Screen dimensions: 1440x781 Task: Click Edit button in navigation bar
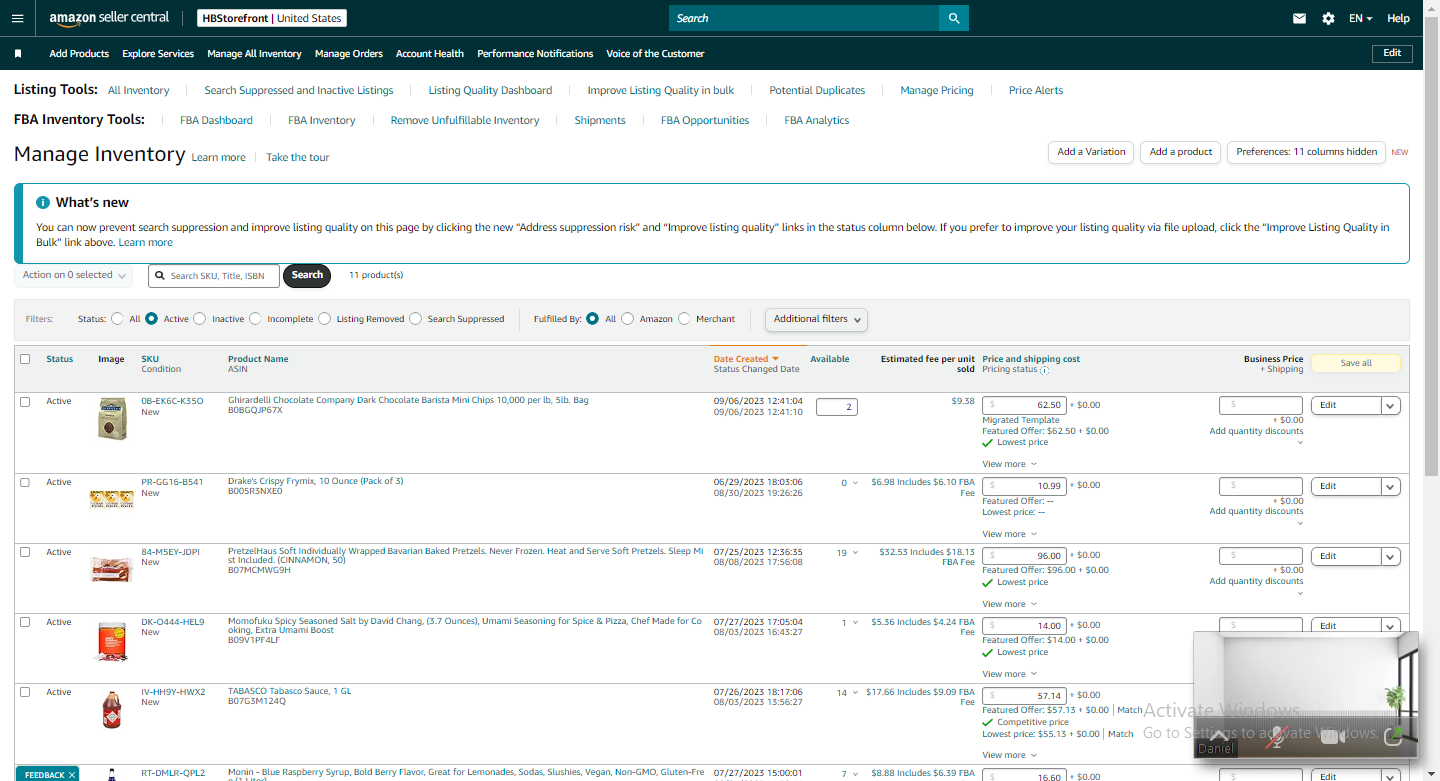(1392, 53)
